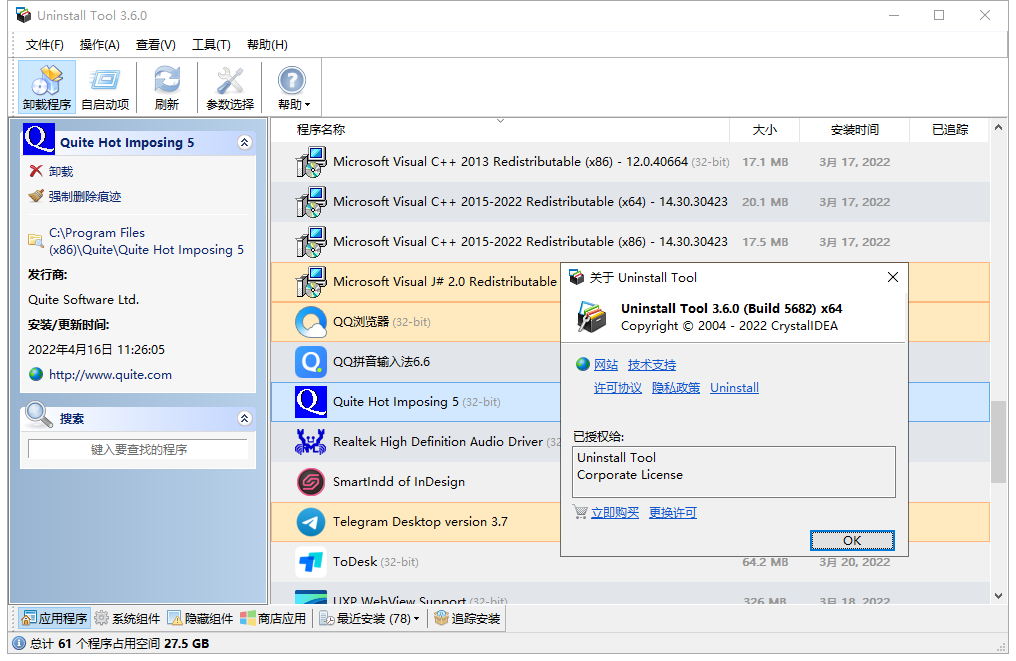Open the 隐私政策 privacy policy link
The height and width of the screenshot is (661, 1016).
(x=676, y=388)
